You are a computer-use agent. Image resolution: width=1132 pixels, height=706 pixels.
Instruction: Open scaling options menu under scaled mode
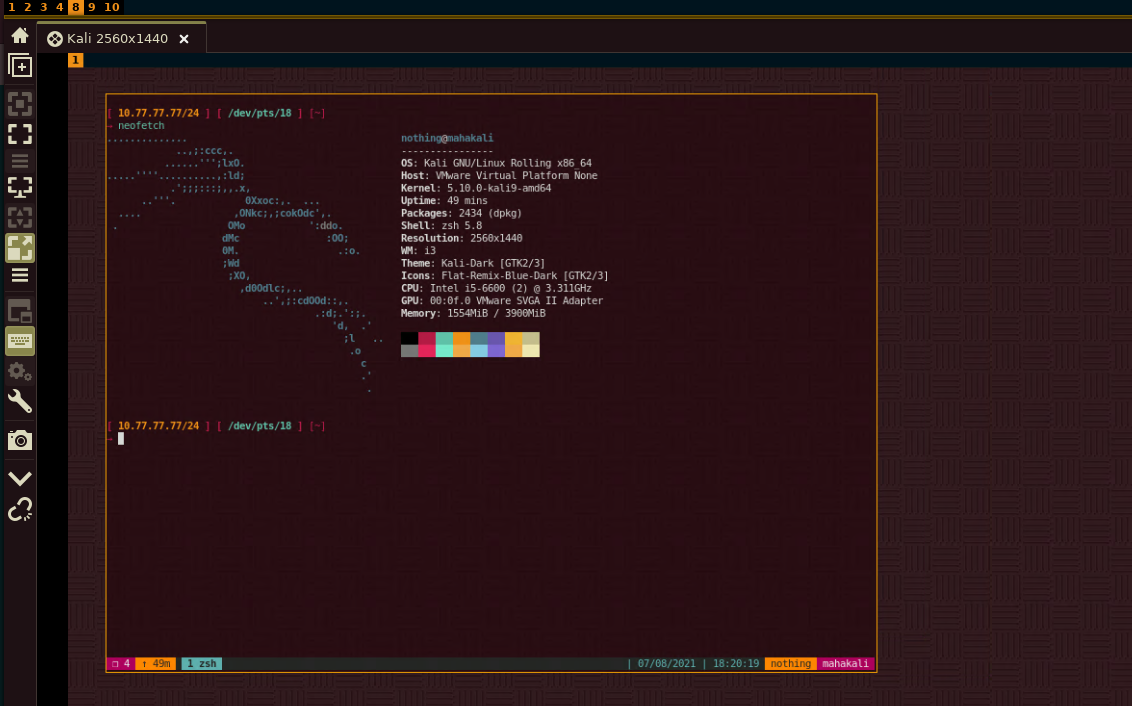[19, 275]
